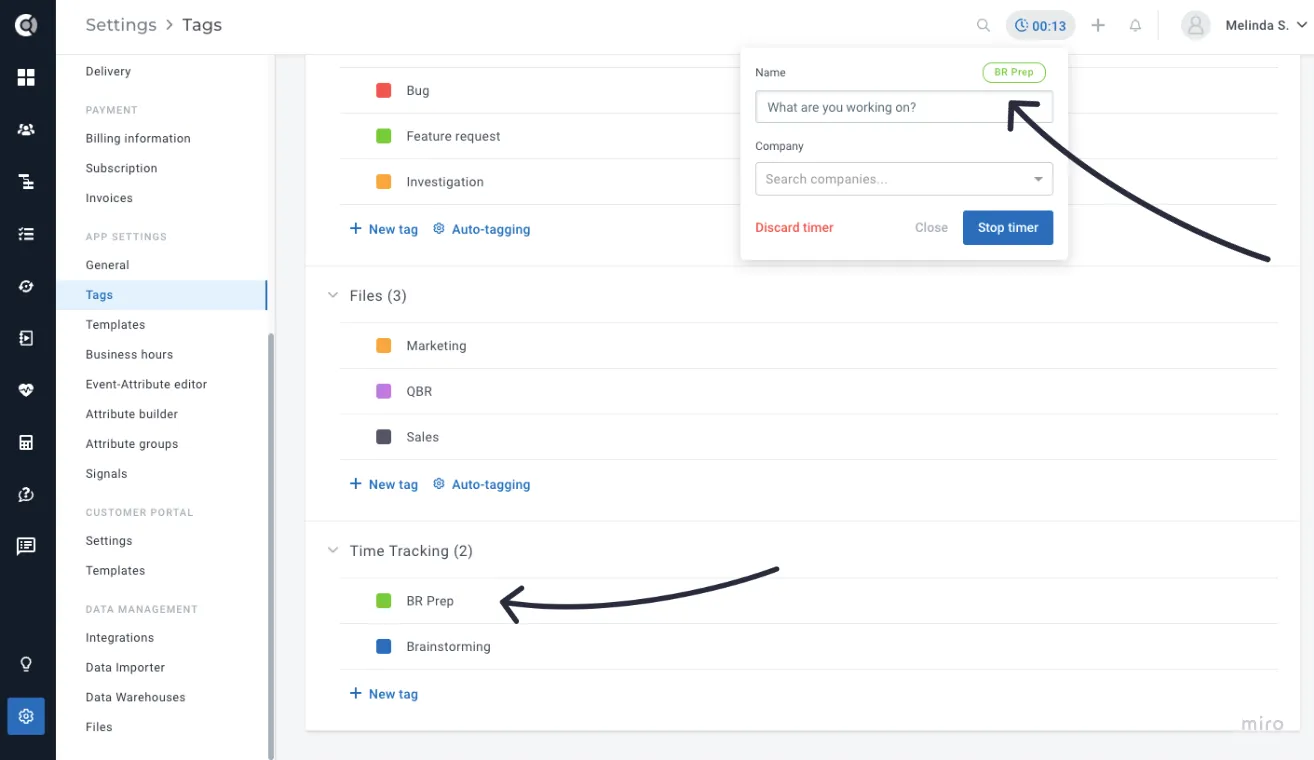Click Close in the timer popup
The width and height of the screenshot is (1314, 760).
(x=931, y=227)
